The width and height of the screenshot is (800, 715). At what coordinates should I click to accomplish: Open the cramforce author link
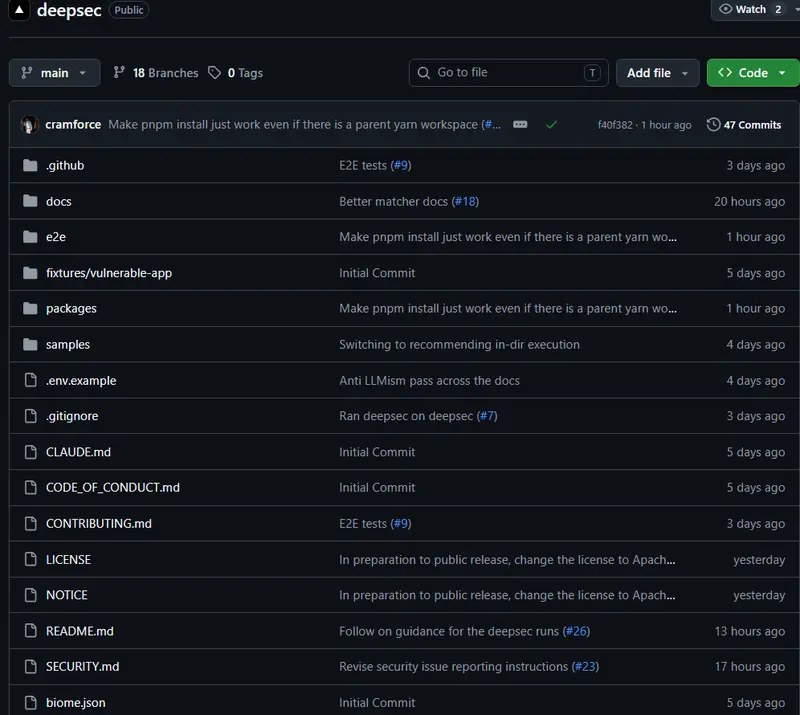(73, 125)
